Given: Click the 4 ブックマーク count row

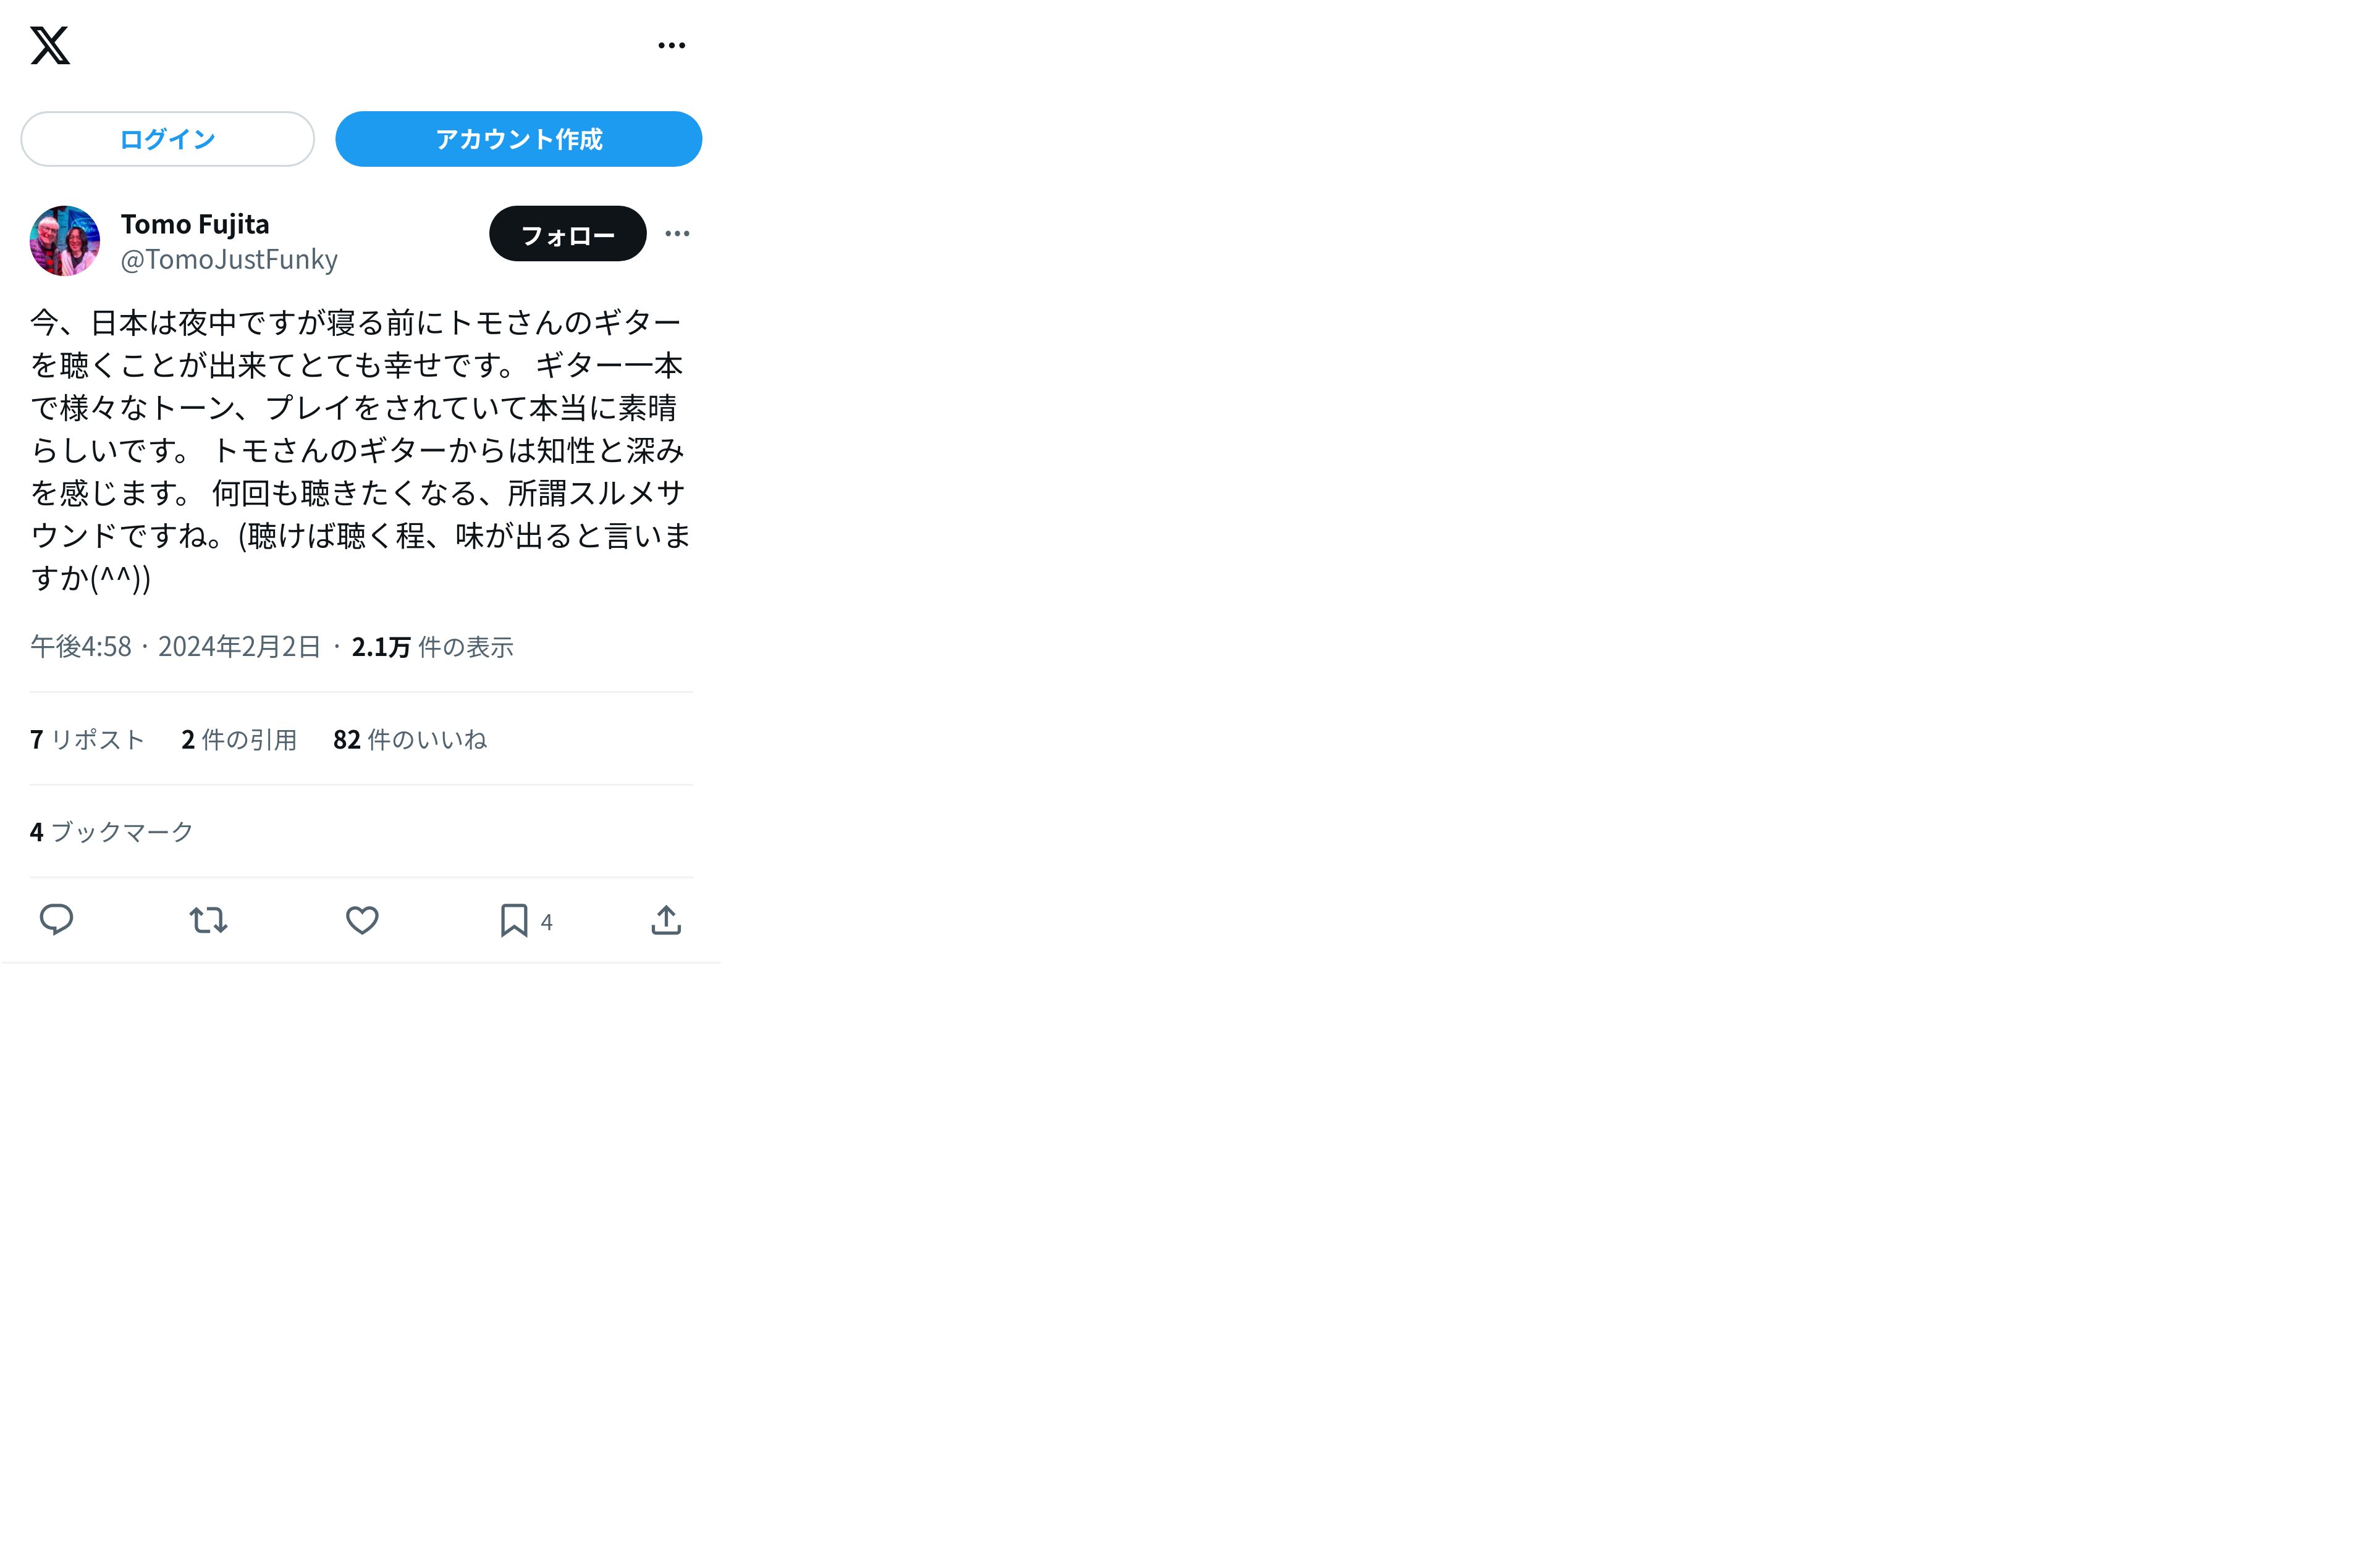Looking at the screenshot, I should (112, 832).
